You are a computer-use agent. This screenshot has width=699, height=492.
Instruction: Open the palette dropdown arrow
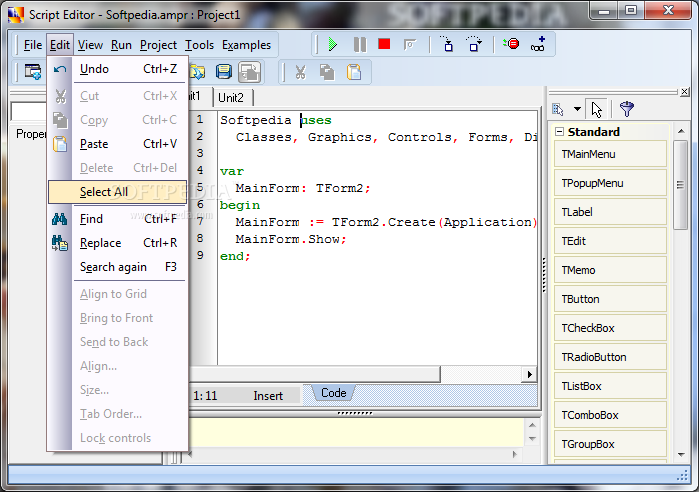[x=577, y=109]
